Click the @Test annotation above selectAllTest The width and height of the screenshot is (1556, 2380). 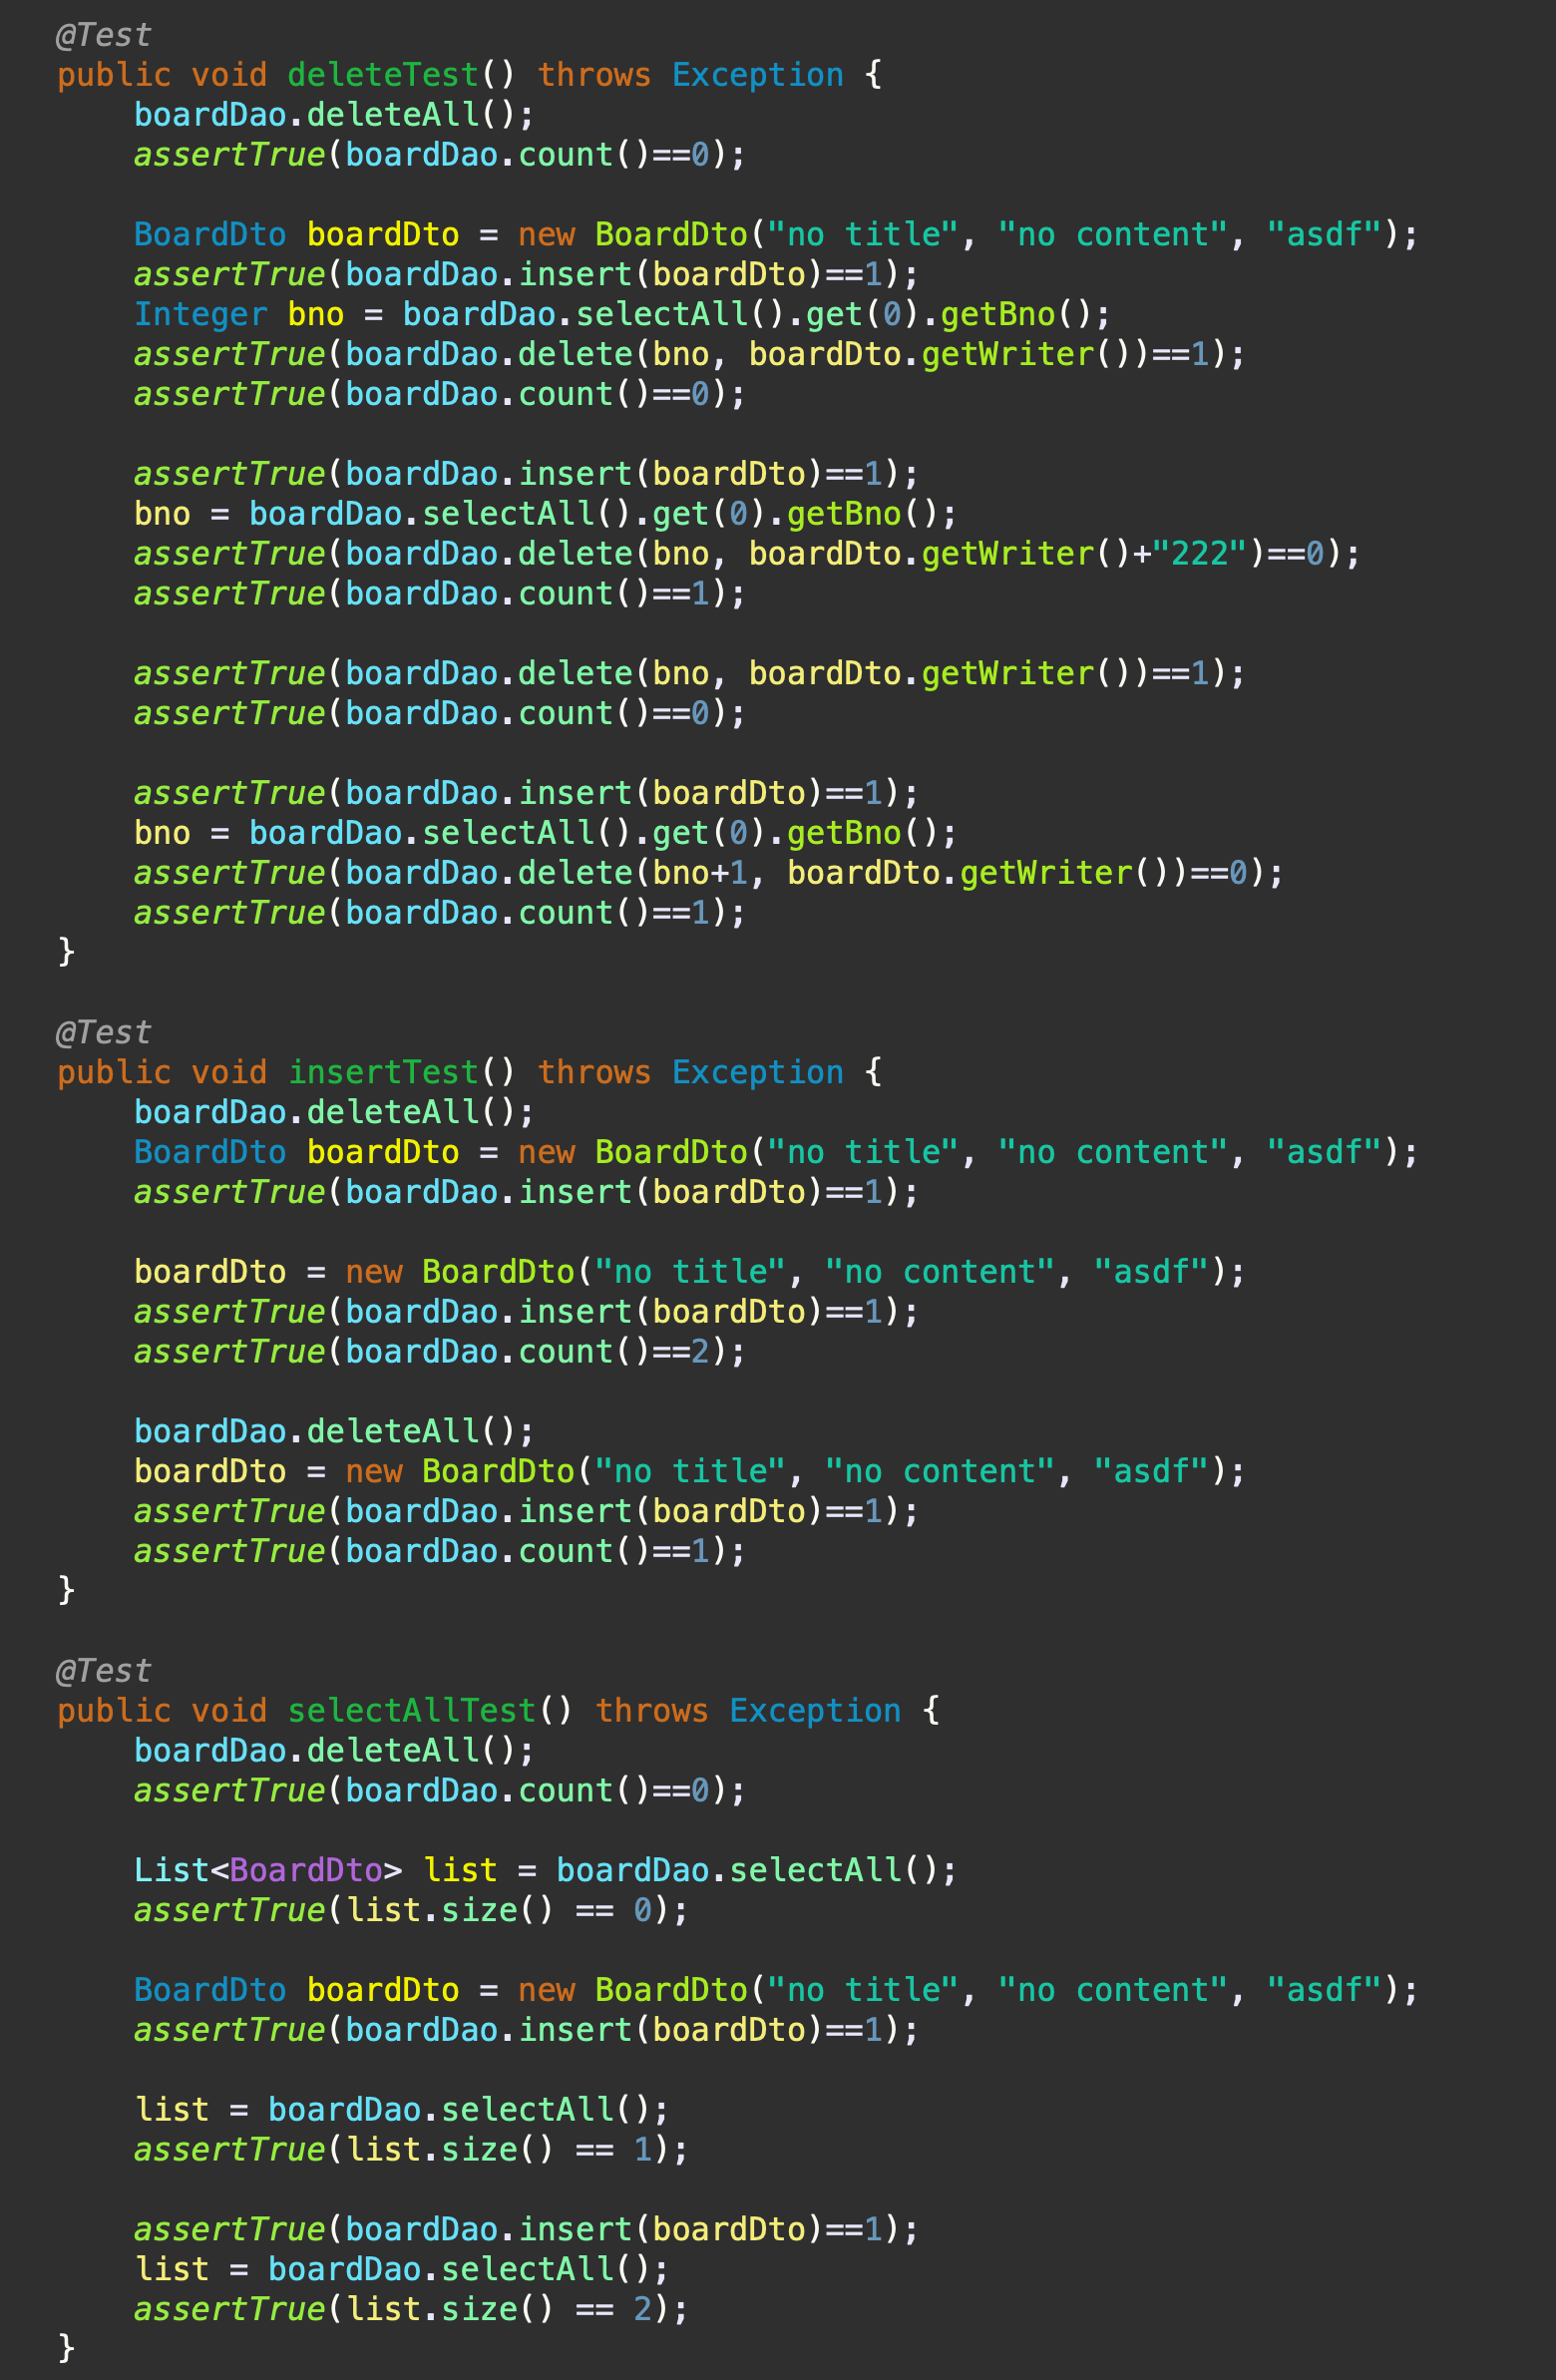pyautogui.click(x=104, y=1670)
